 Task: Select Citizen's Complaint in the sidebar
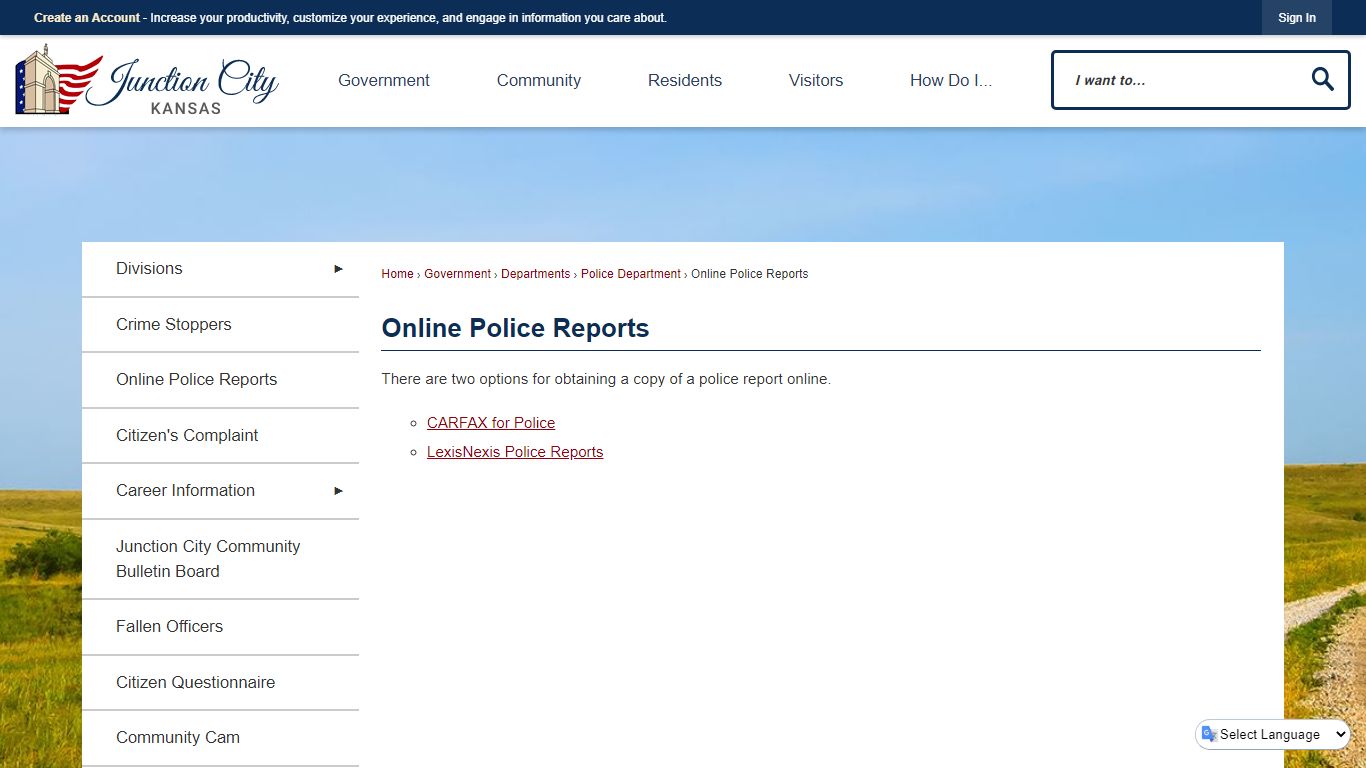coord(220,436)
